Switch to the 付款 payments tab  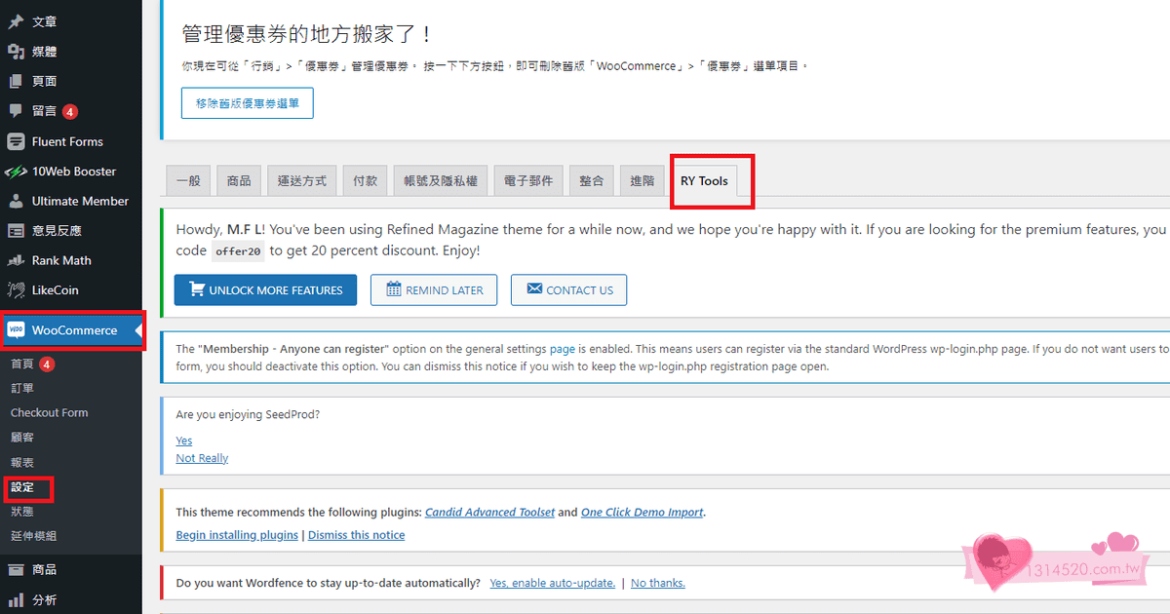pos(364,180)
